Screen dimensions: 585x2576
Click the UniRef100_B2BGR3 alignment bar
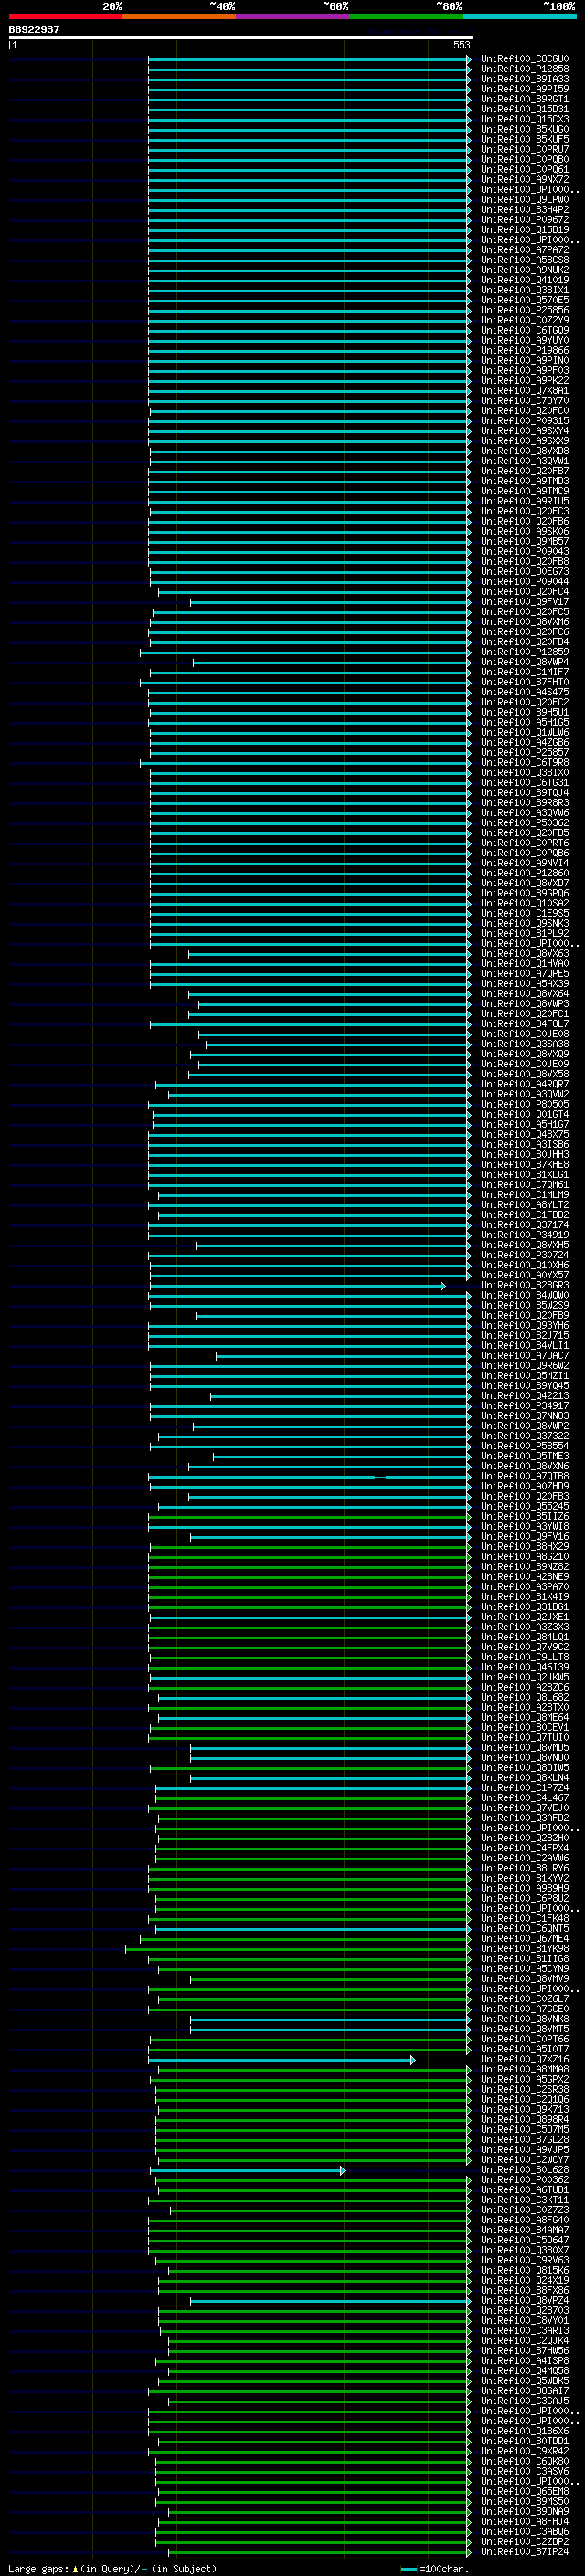coord(297,1285)
